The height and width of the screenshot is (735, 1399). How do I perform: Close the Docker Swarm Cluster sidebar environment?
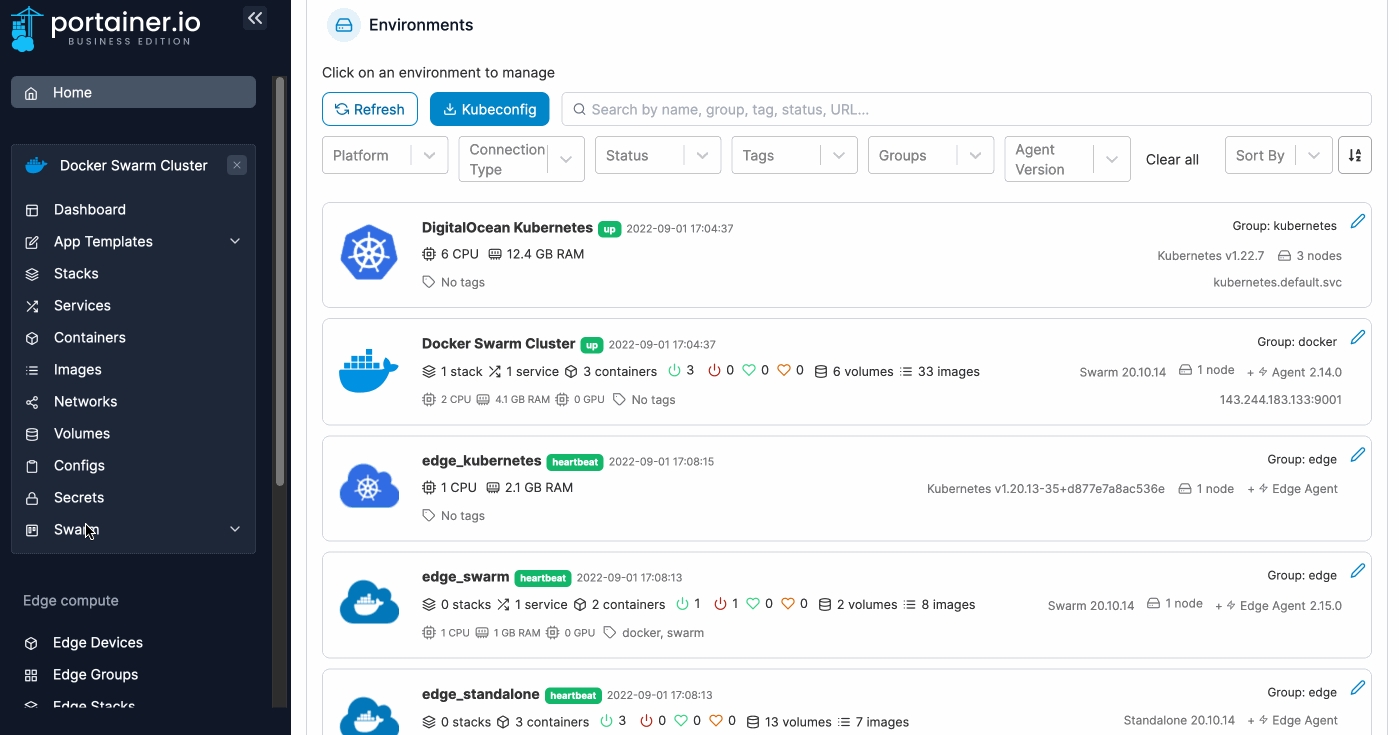coord(237,166)
